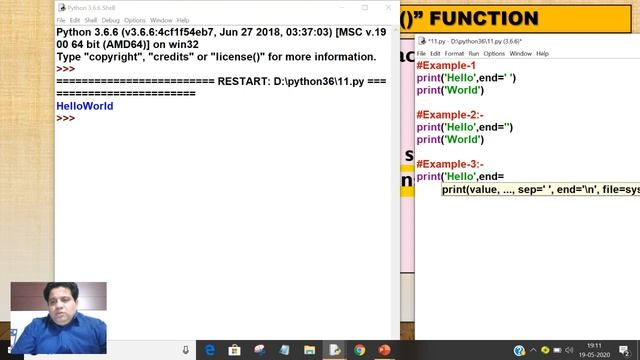The height and width of the screenshot is (360, 640).
Task: Click the FUNCTION slide title behind editor
Action: (x=484, y=19)
